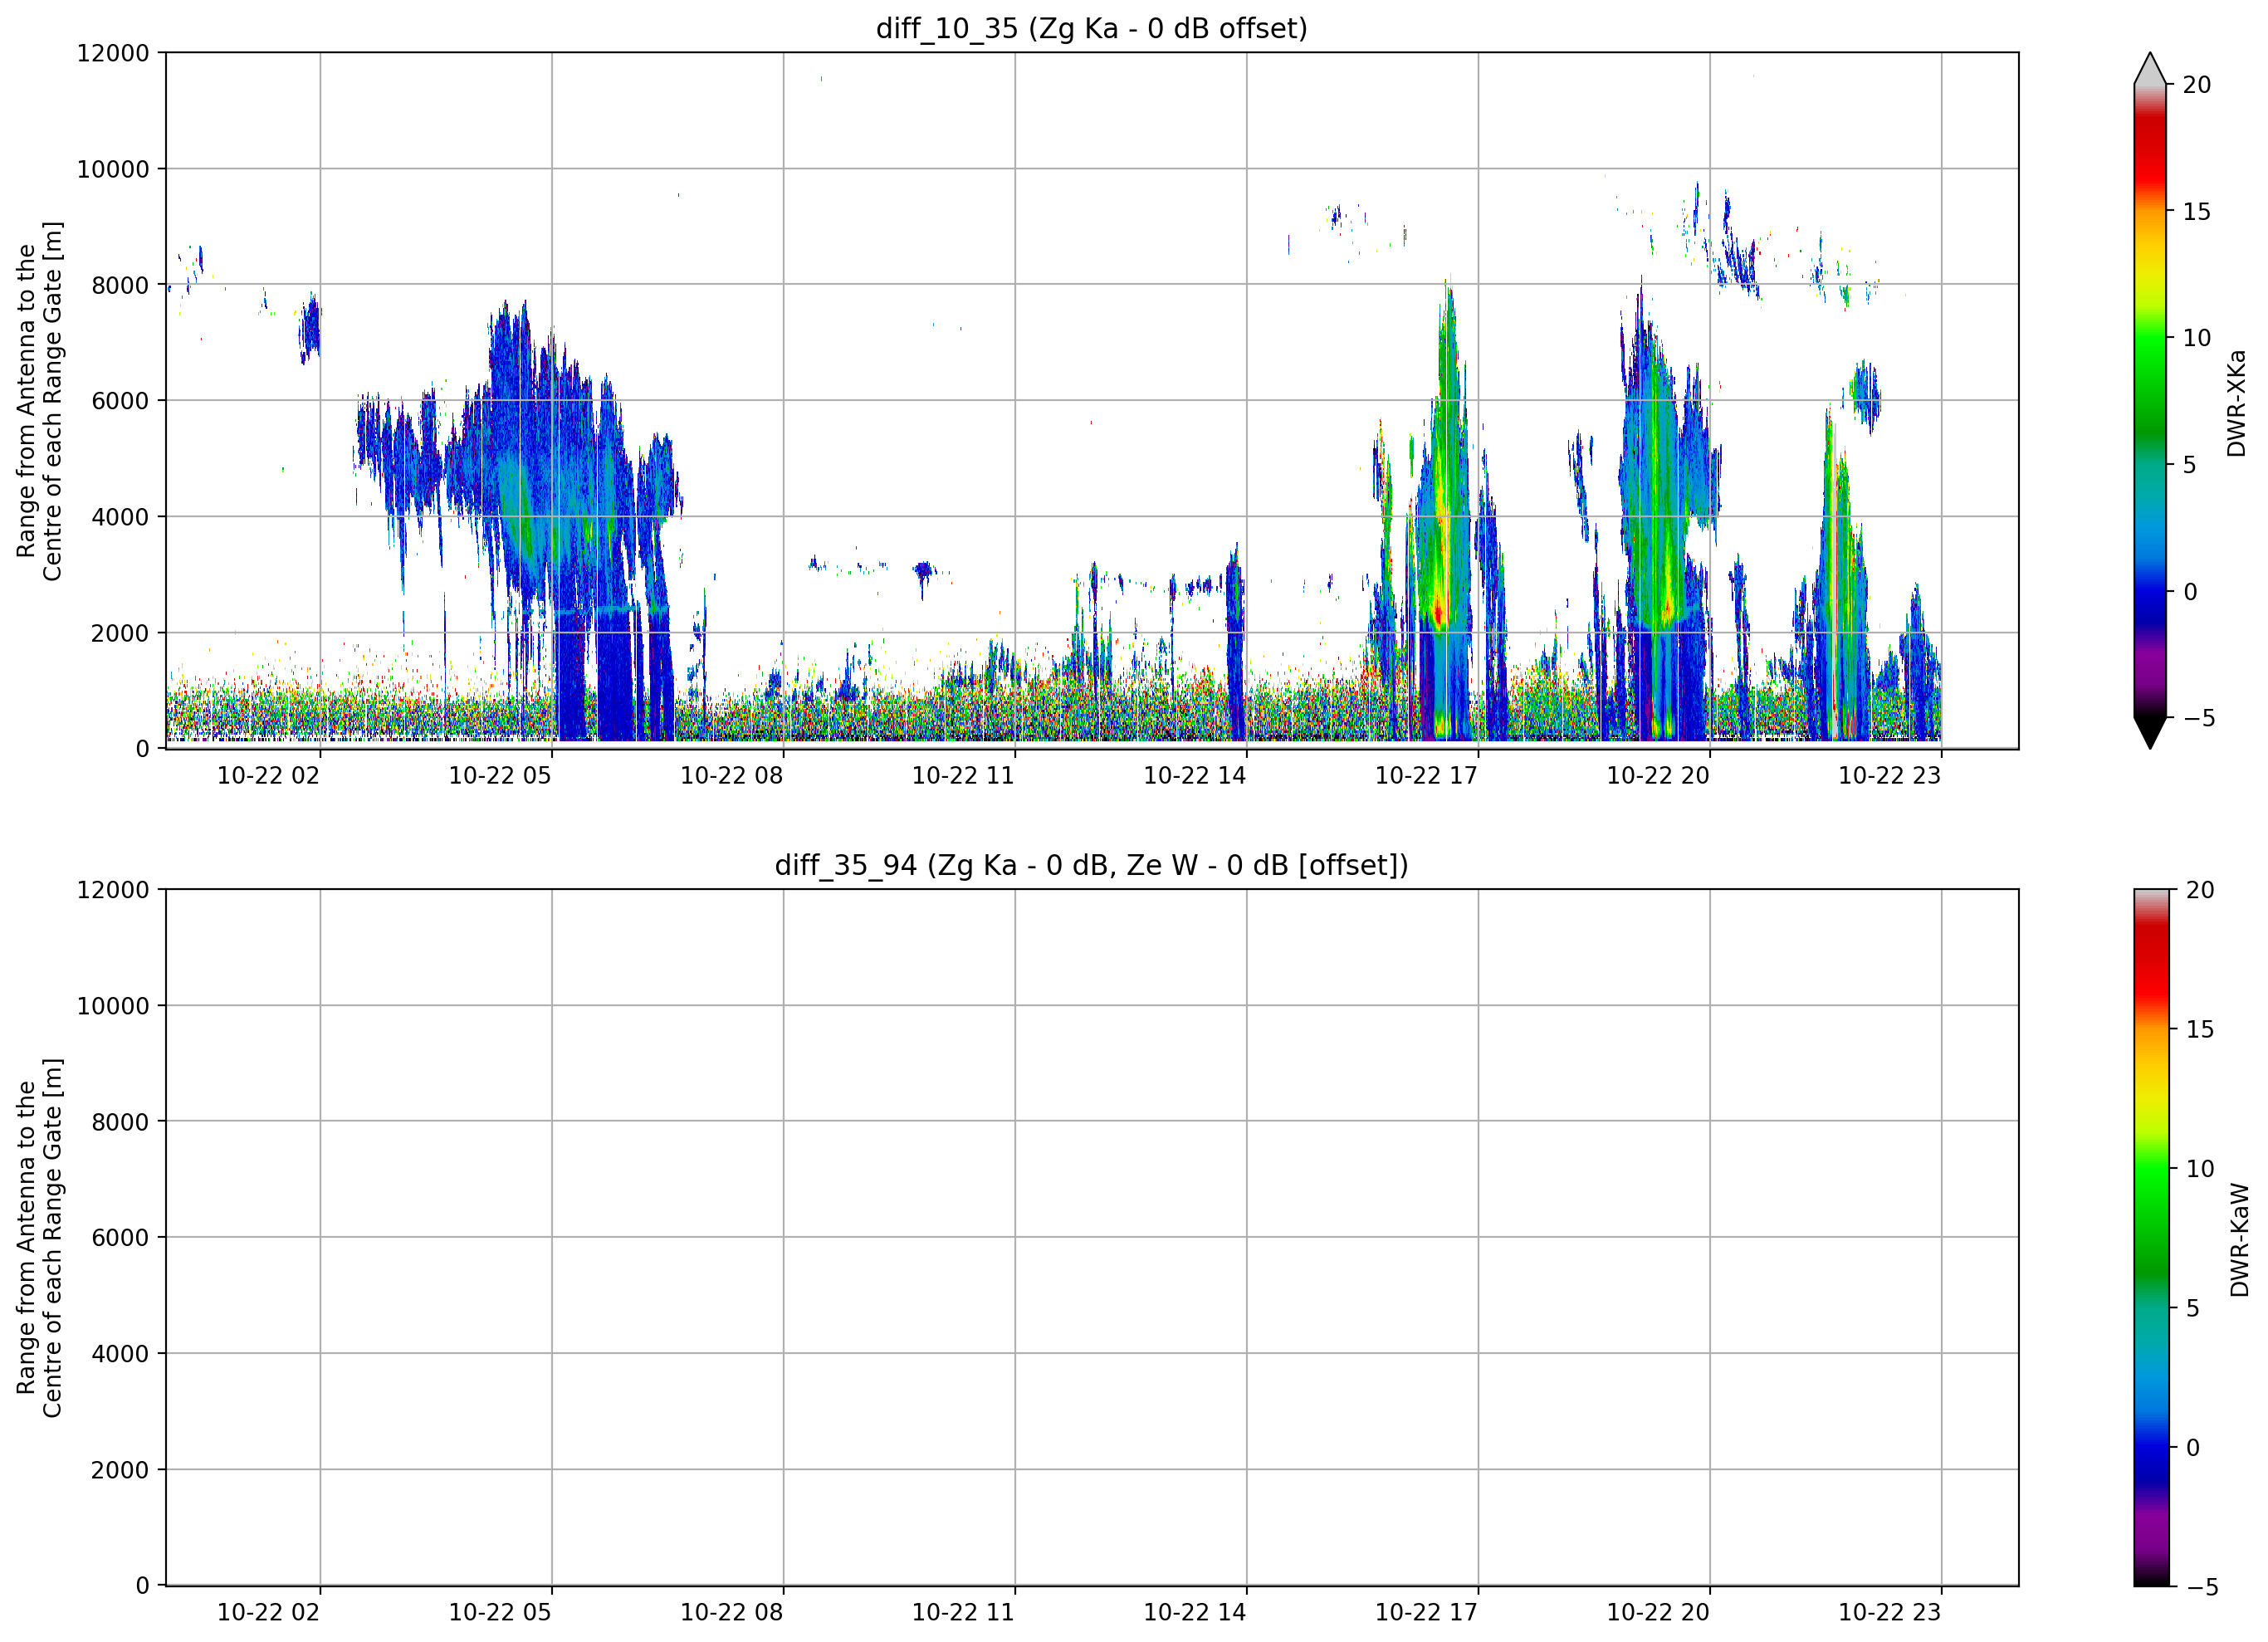Viewport: 2268px width, 1642px height.
Task: Click the 'DWR-KaW' colorbar label
Action: coord(2238,1240)
